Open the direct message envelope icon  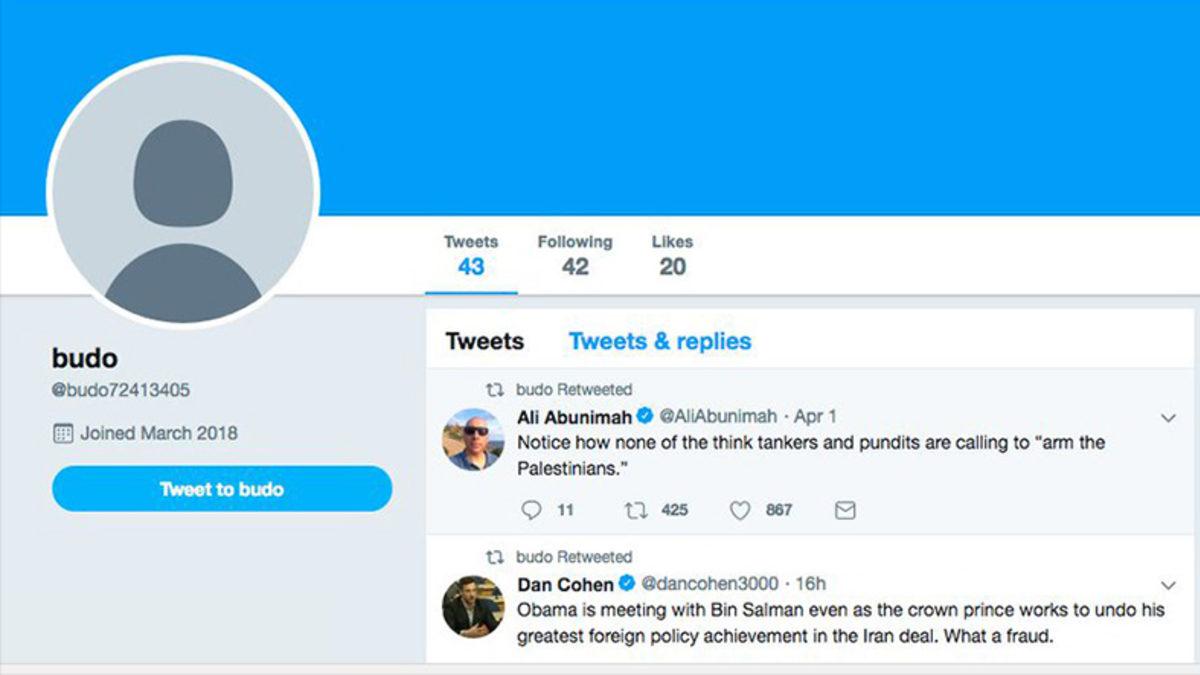point(844,510)
